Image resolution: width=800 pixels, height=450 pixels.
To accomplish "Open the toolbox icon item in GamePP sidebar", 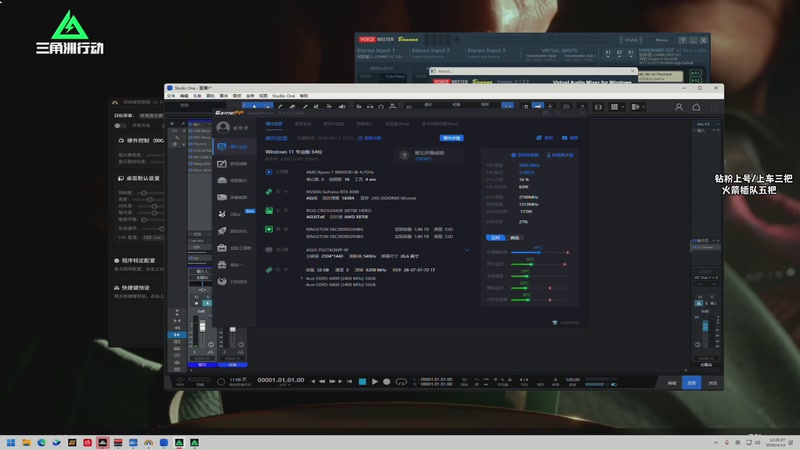I will click(222, 248).
